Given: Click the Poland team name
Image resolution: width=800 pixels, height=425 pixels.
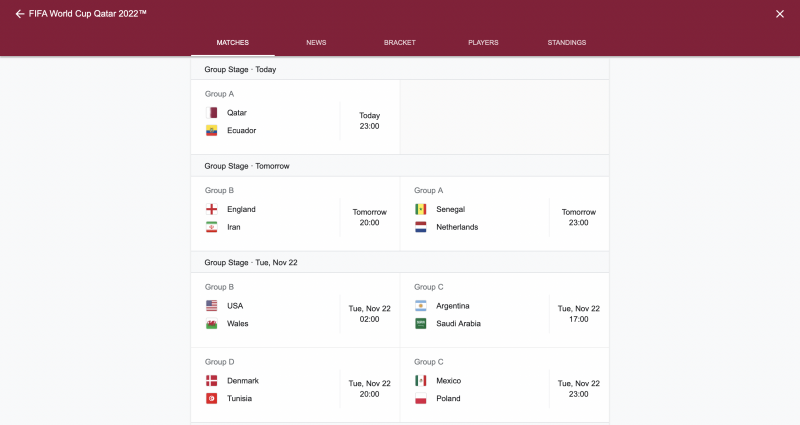Looking at the screenshot, I should [448, 398].
